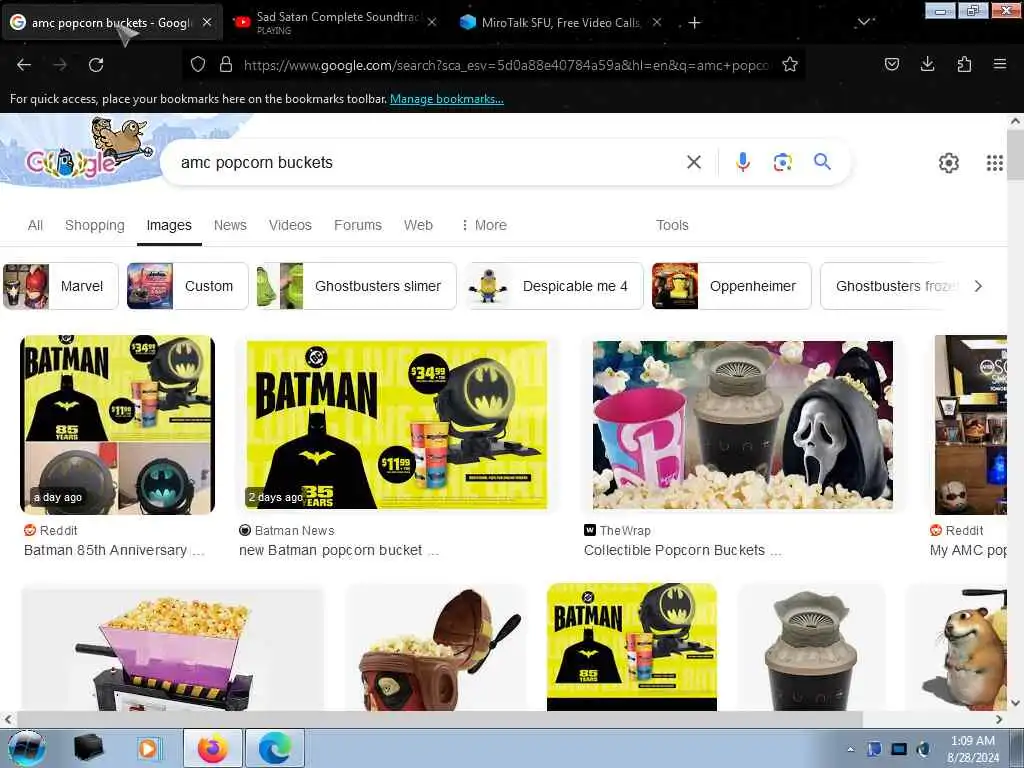Submit search with the magnifier icon
Image resolution: width=1024 pixels, height=768 pixels.
pyautogui.click(x=822, y=161)
